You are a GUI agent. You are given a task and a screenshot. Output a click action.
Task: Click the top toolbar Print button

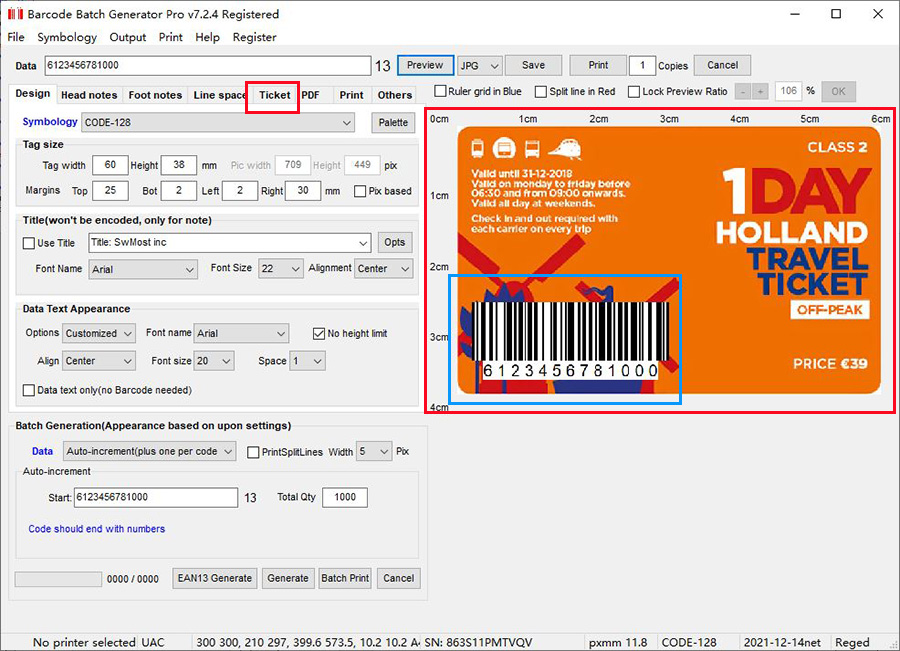598,65
